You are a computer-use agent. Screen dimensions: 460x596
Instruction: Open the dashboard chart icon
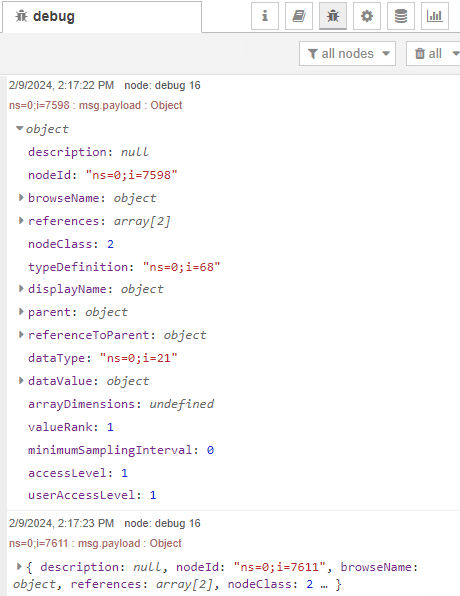[x=435, y=16]
